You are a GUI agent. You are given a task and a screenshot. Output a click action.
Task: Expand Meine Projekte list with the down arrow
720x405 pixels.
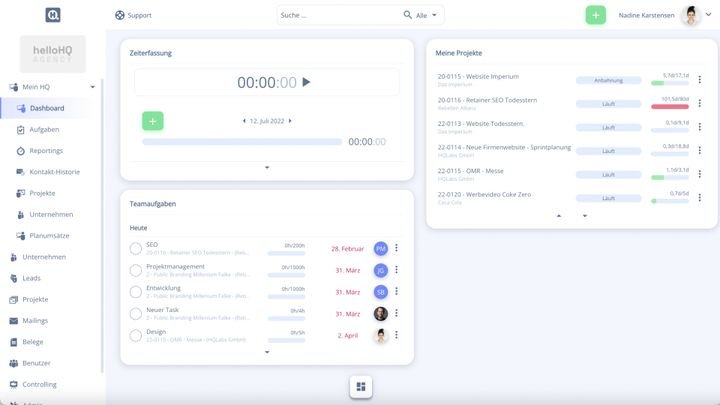coord(585,216)
